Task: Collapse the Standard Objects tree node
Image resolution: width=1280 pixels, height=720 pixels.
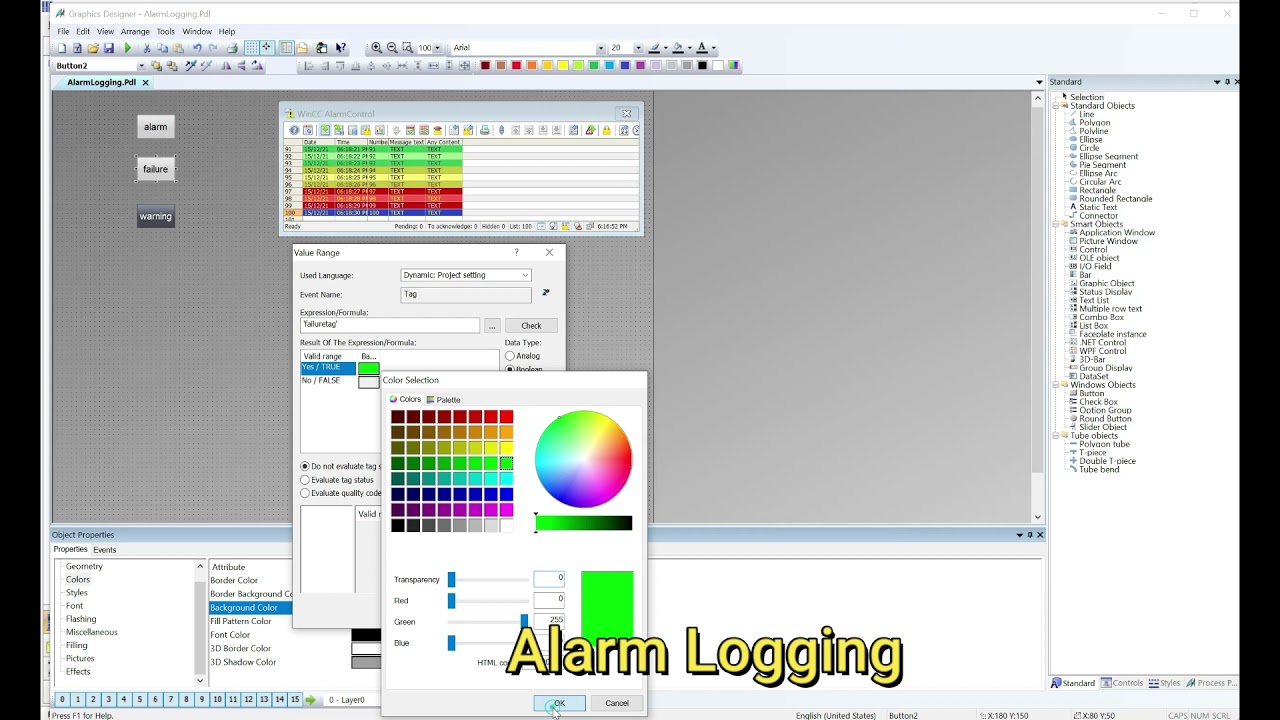Action: tap(1056, 106)
